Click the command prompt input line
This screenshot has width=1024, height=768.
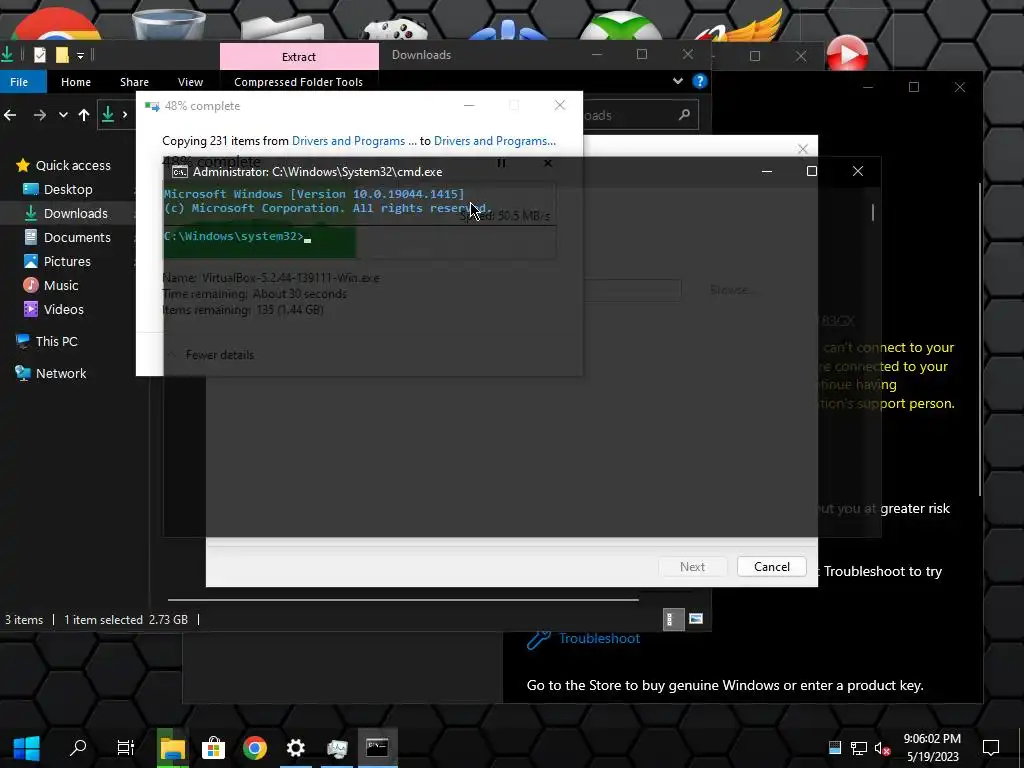[238, 236]
